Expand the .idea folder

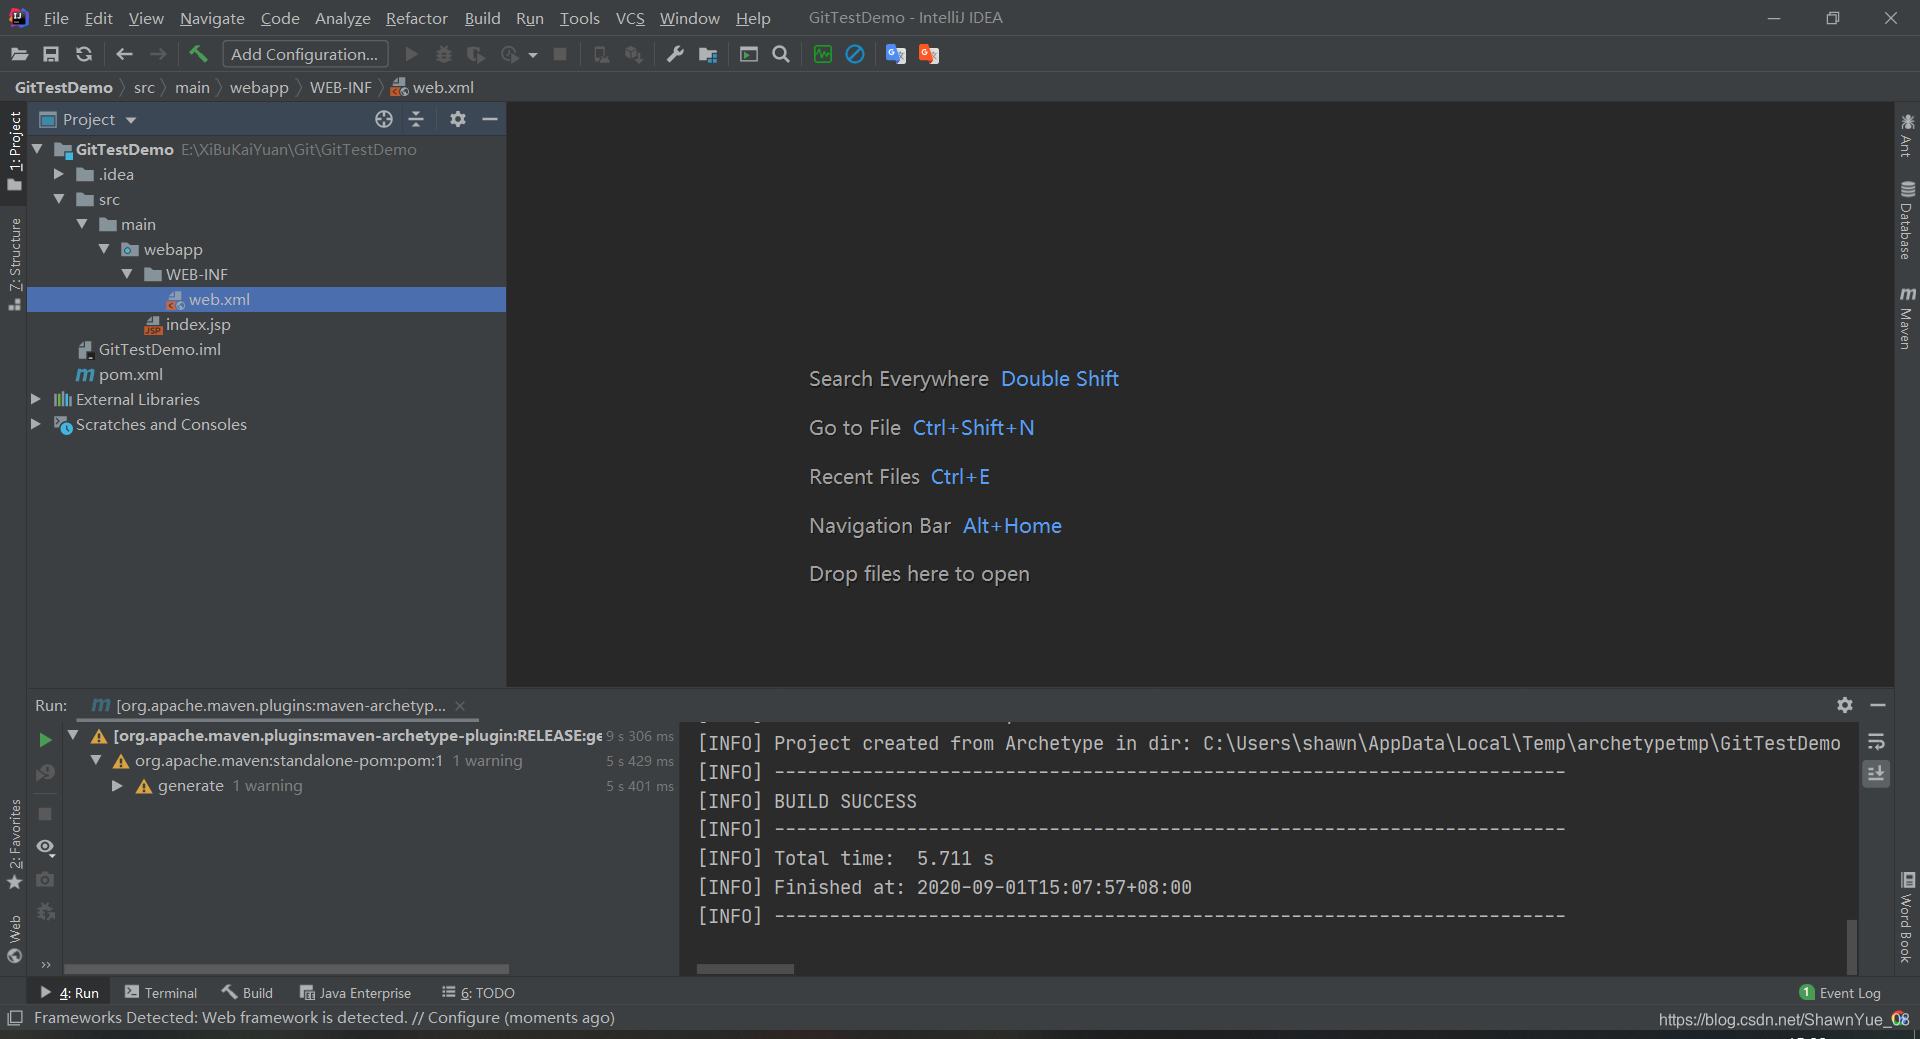click(59, 174)
